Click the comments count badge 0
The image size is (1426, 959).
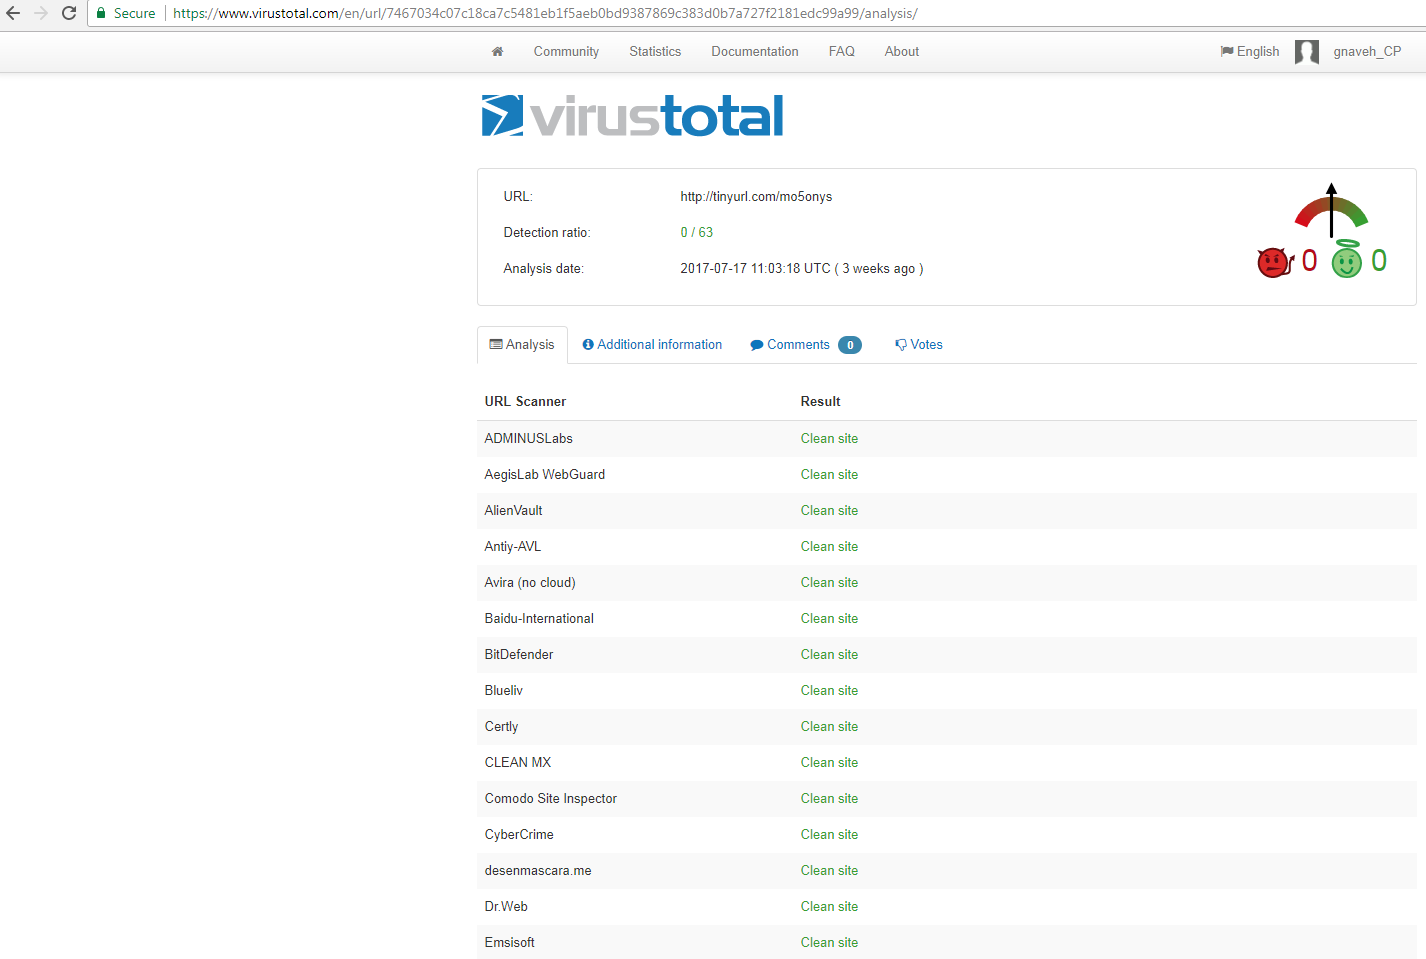pyautogui.click(x=850, y=345)
